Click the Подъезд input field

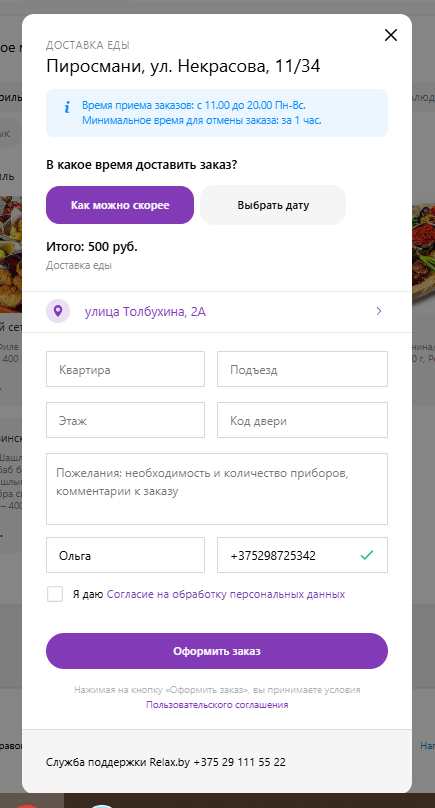303,369
